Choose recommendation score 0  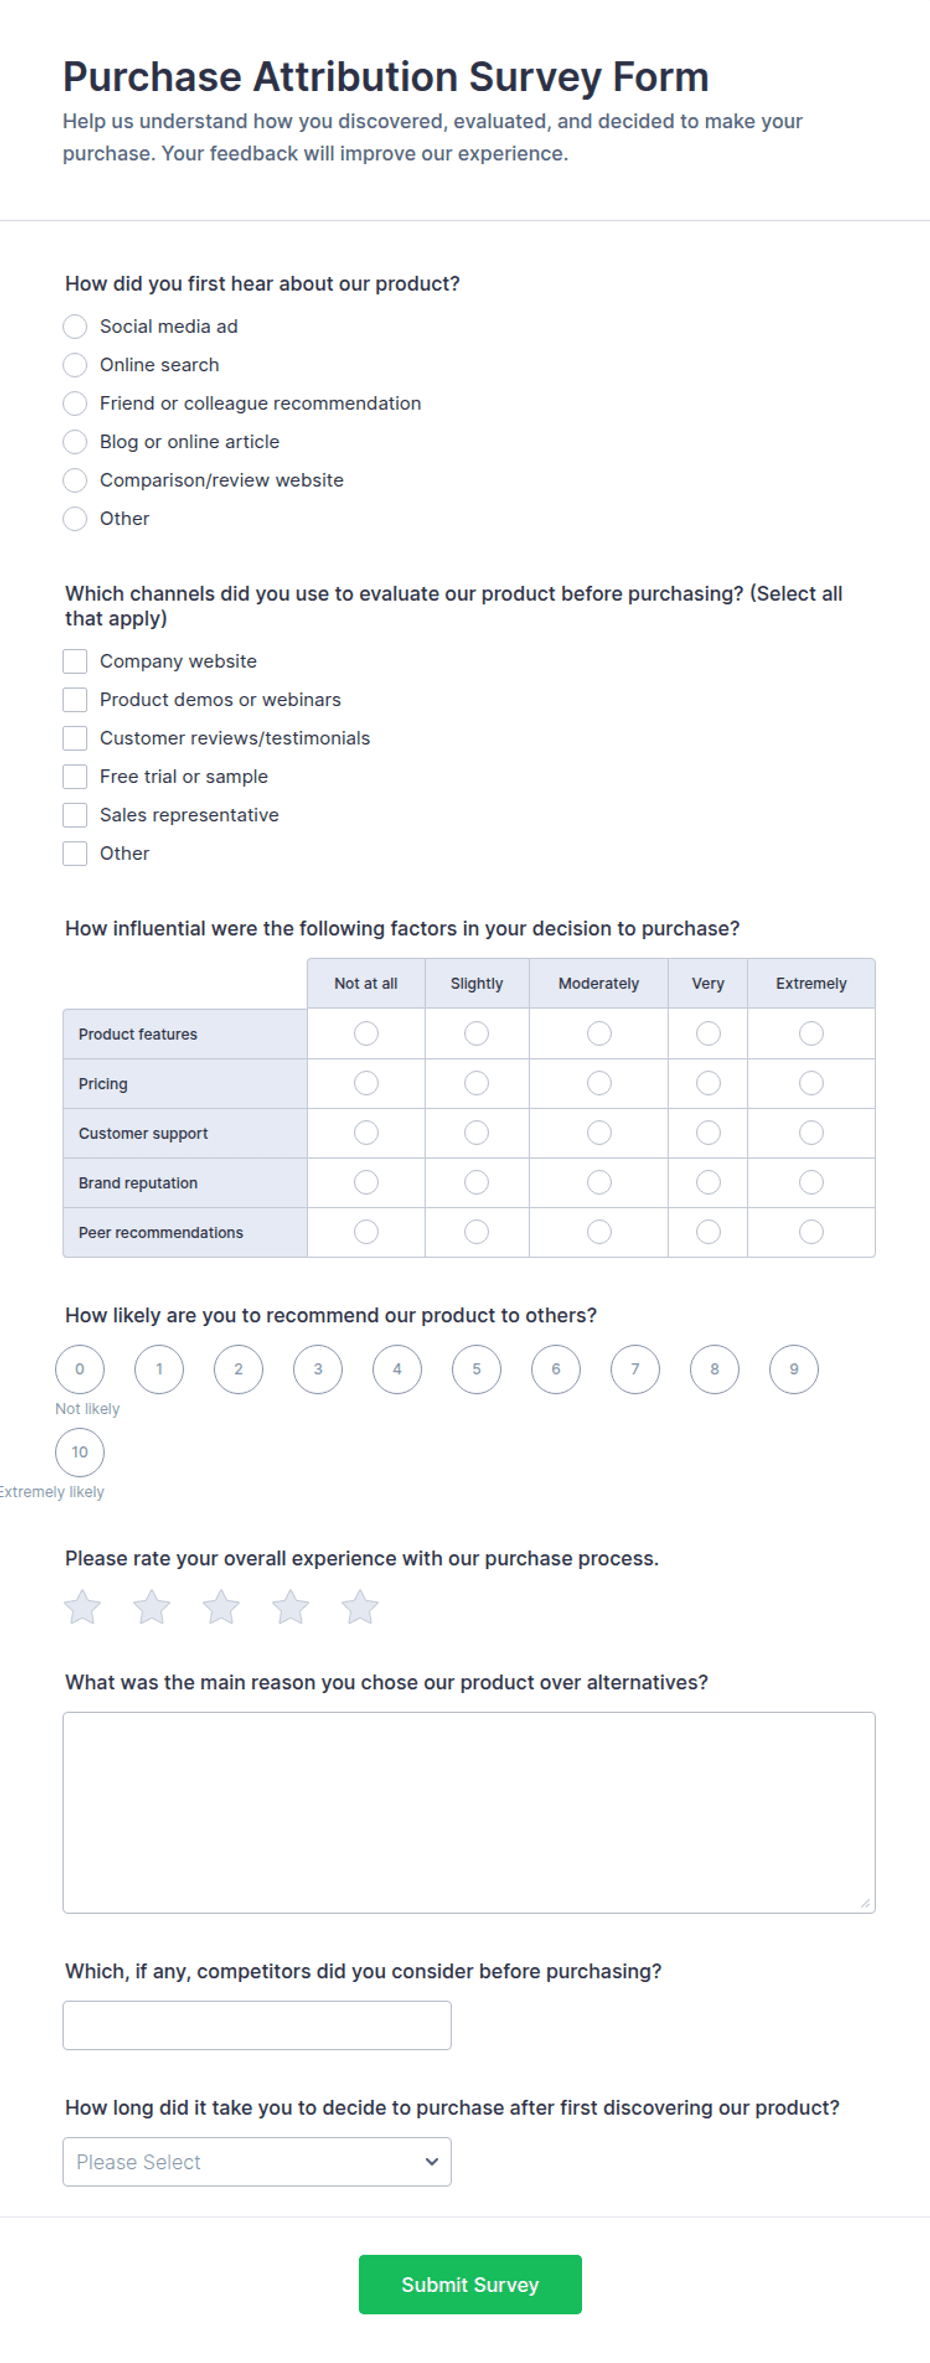pos(80,1369)
